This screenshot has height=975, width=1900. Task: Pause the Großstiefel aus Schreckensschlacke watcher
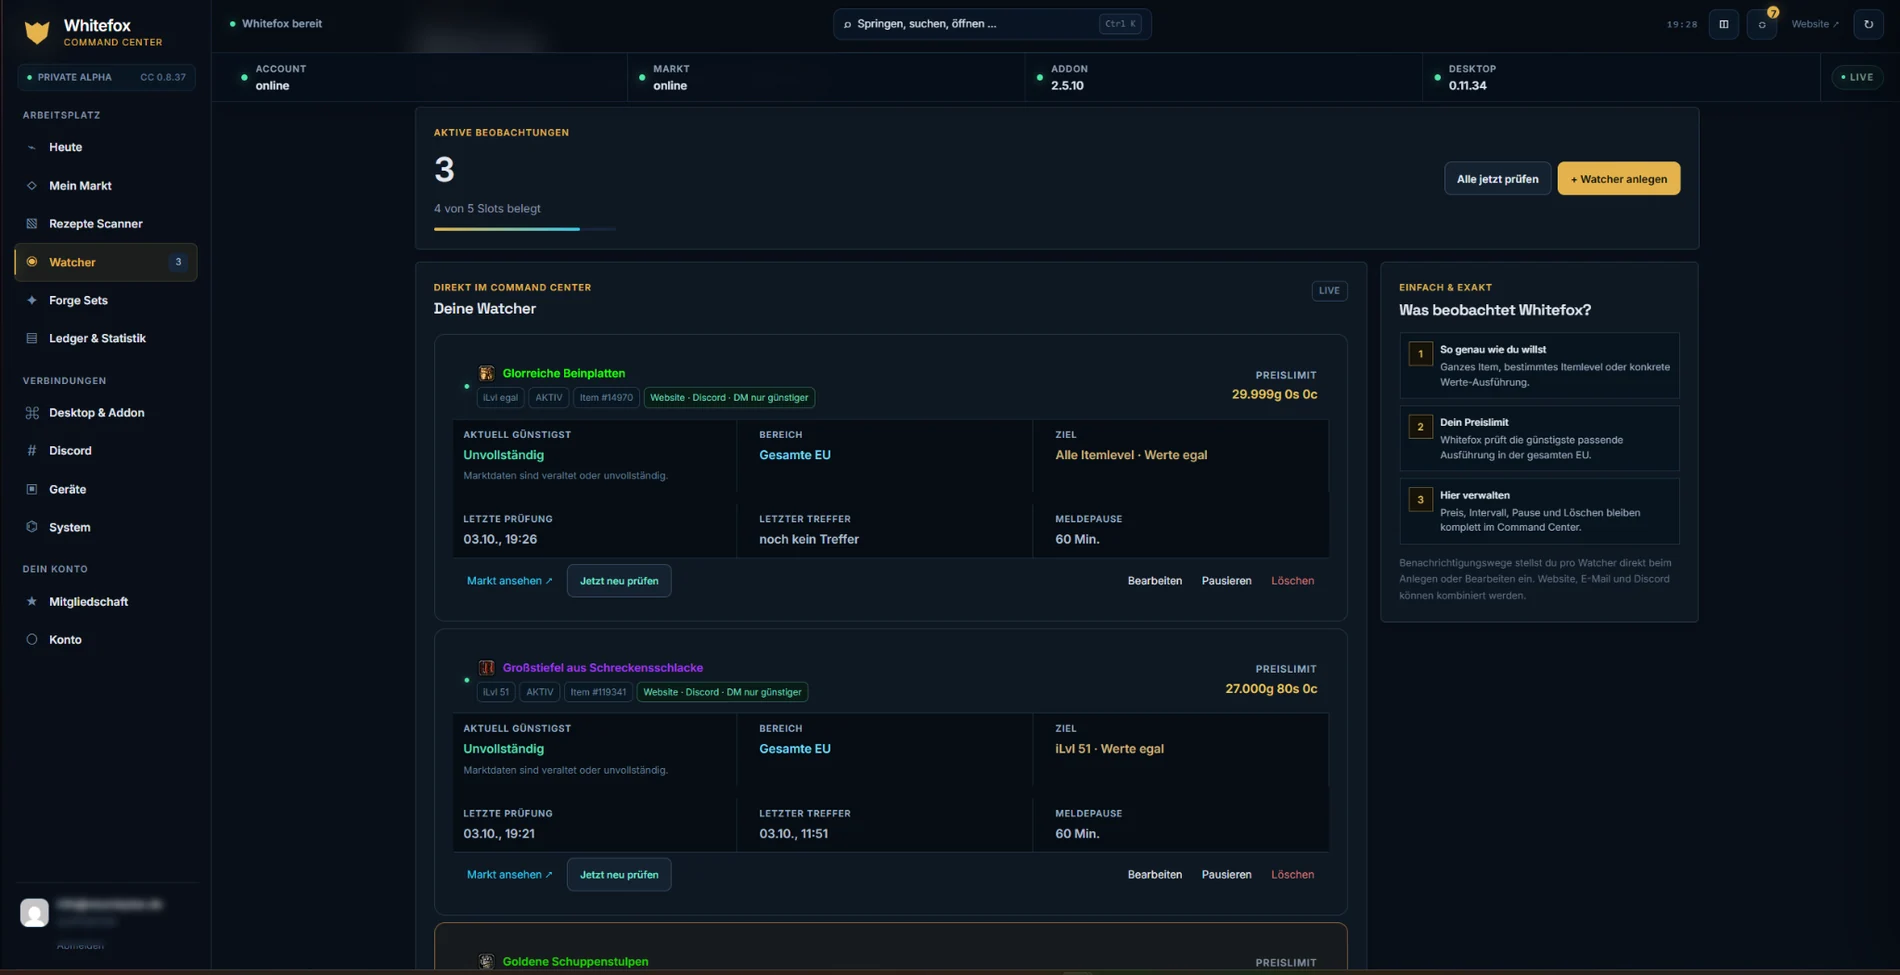pyautogui.click(x=1226, y=875)
